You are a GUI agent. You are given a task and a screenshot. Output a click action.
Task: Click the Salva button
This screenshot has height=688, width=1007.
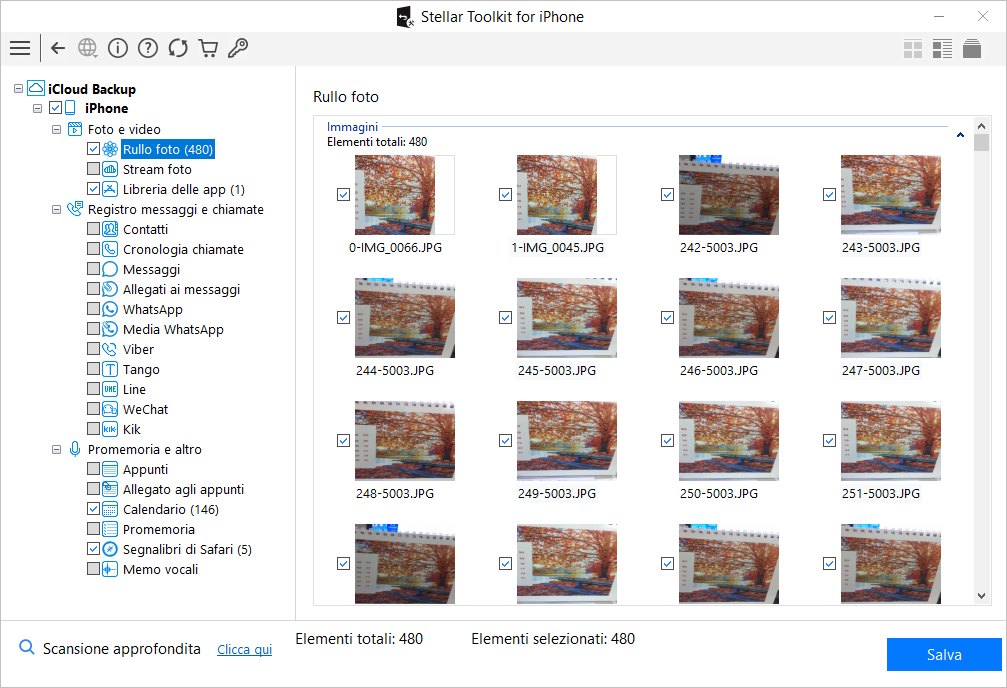coord(944,655)
